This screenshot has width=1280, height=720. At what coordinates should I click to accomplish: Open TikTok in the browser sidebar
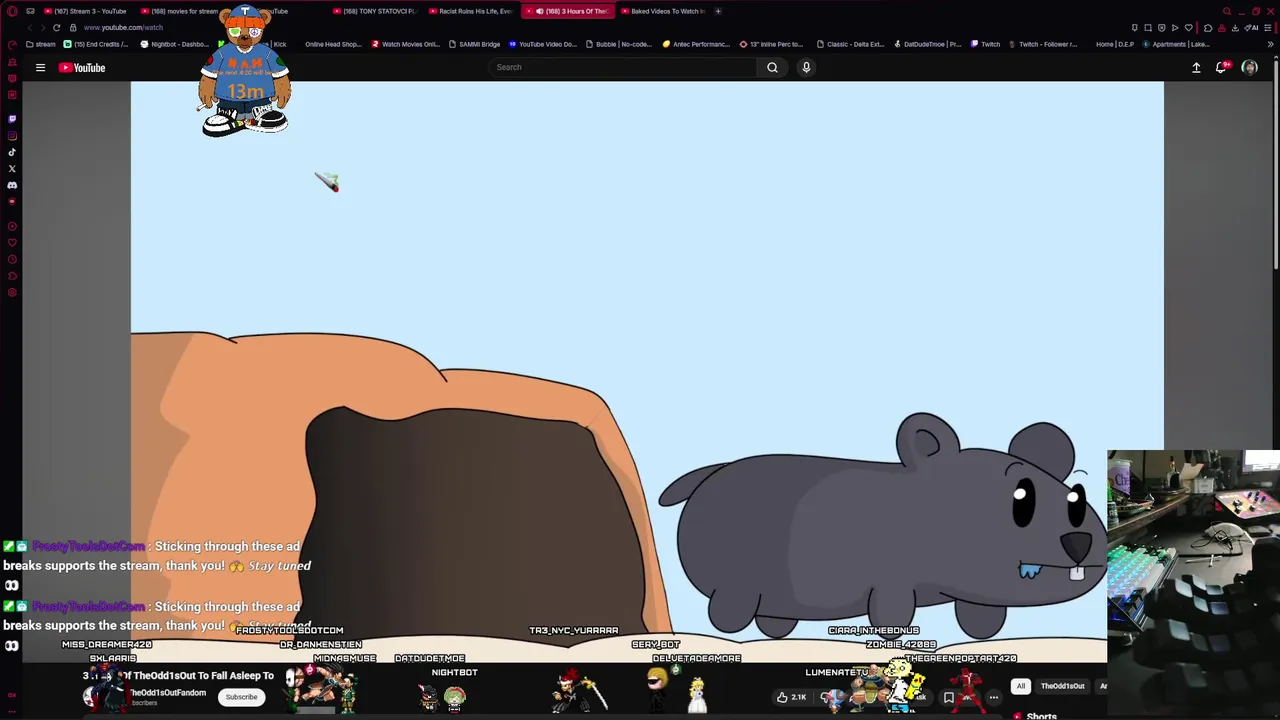(x=12, y=152)
